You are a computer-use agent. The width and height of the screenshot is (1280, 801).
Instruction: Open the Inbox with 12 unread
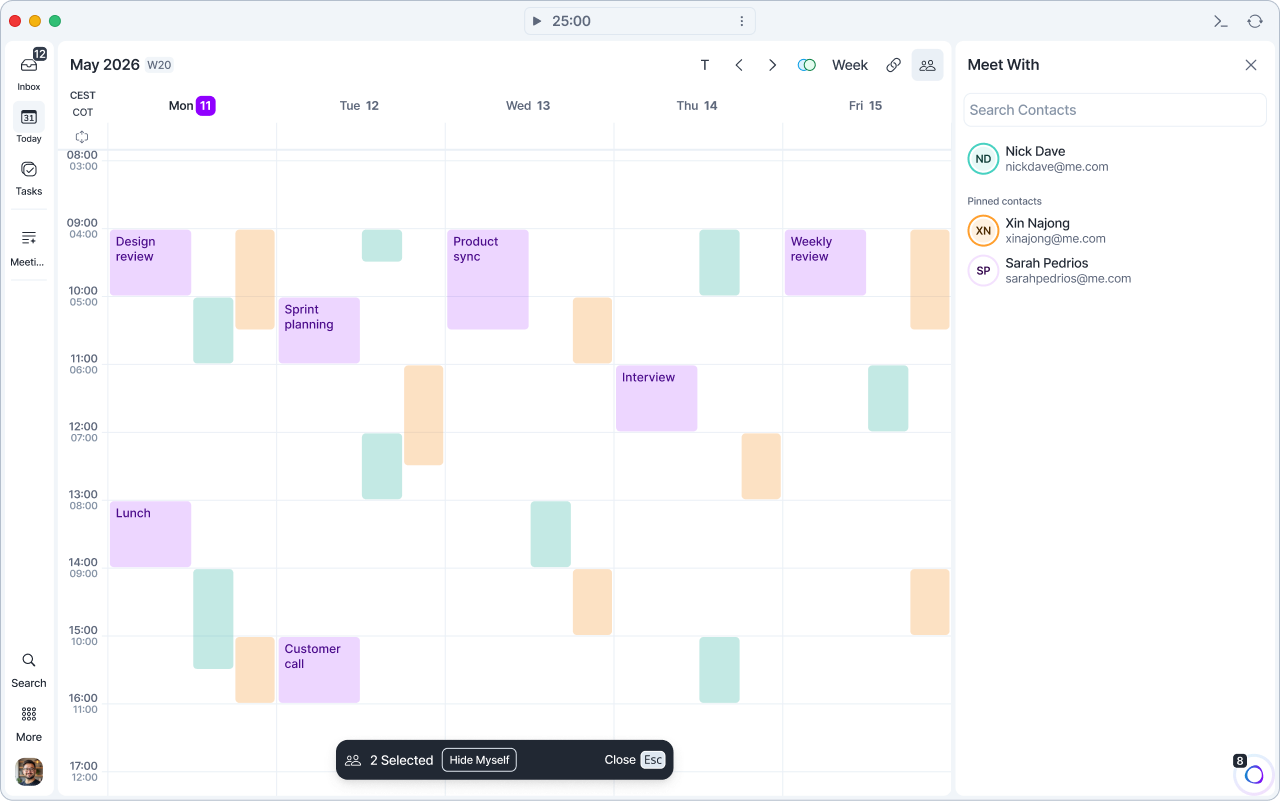[29, 70]
